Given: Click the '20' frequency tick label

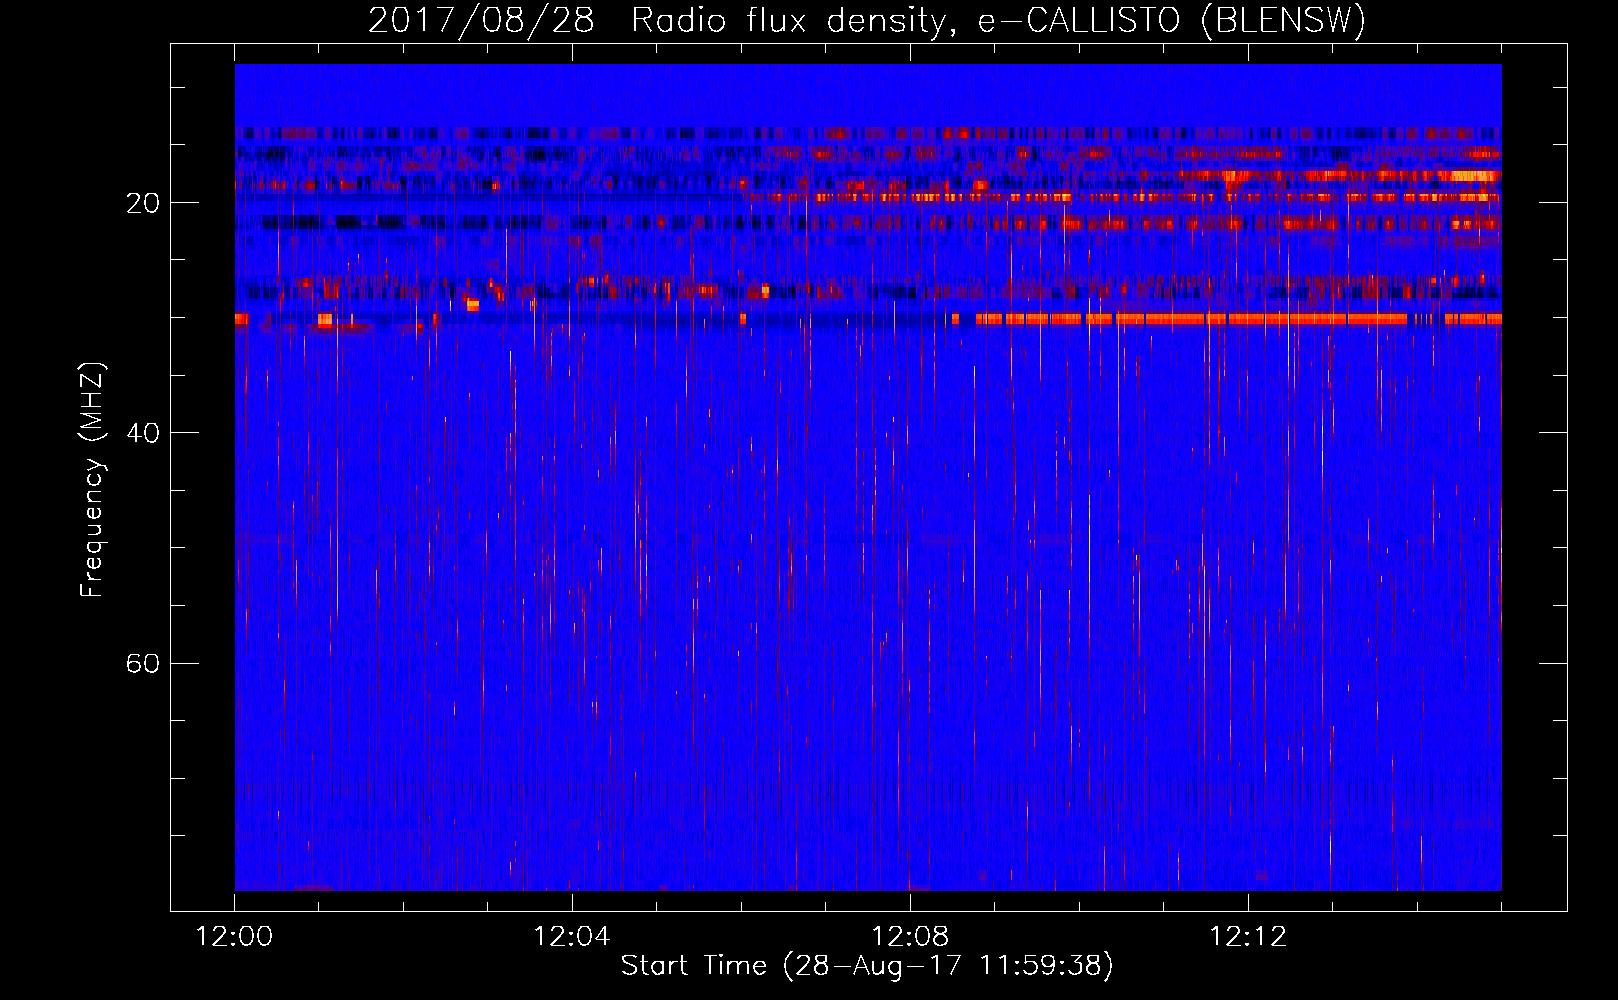Looking at the screenshot, I should tap(143, 203).
